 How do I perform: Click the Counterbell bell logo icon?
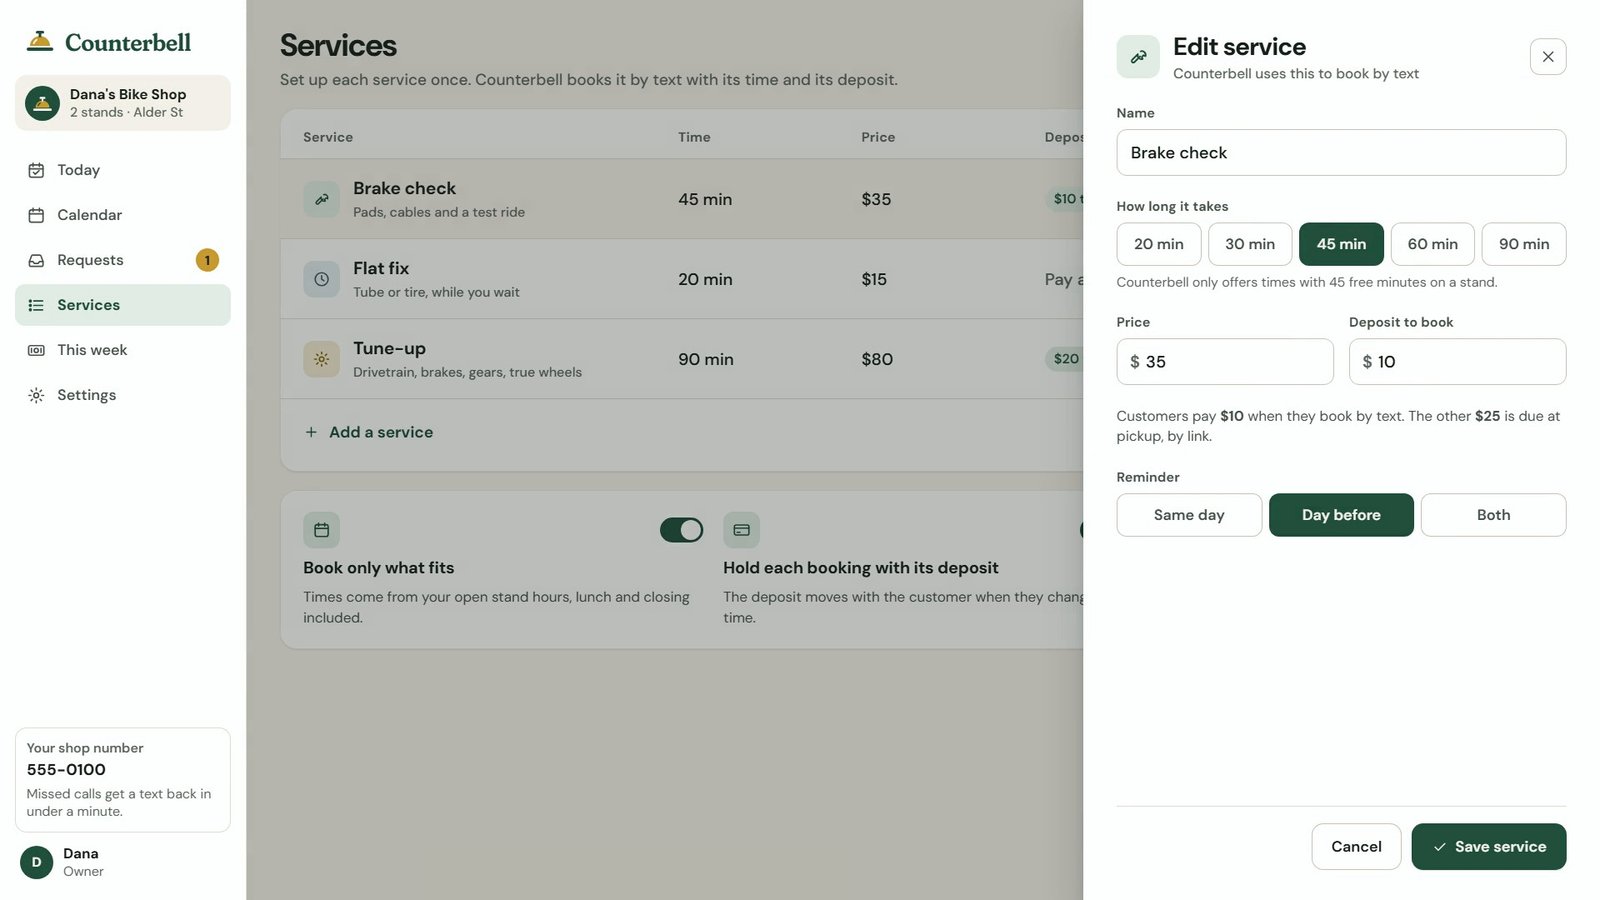(40, 41)
